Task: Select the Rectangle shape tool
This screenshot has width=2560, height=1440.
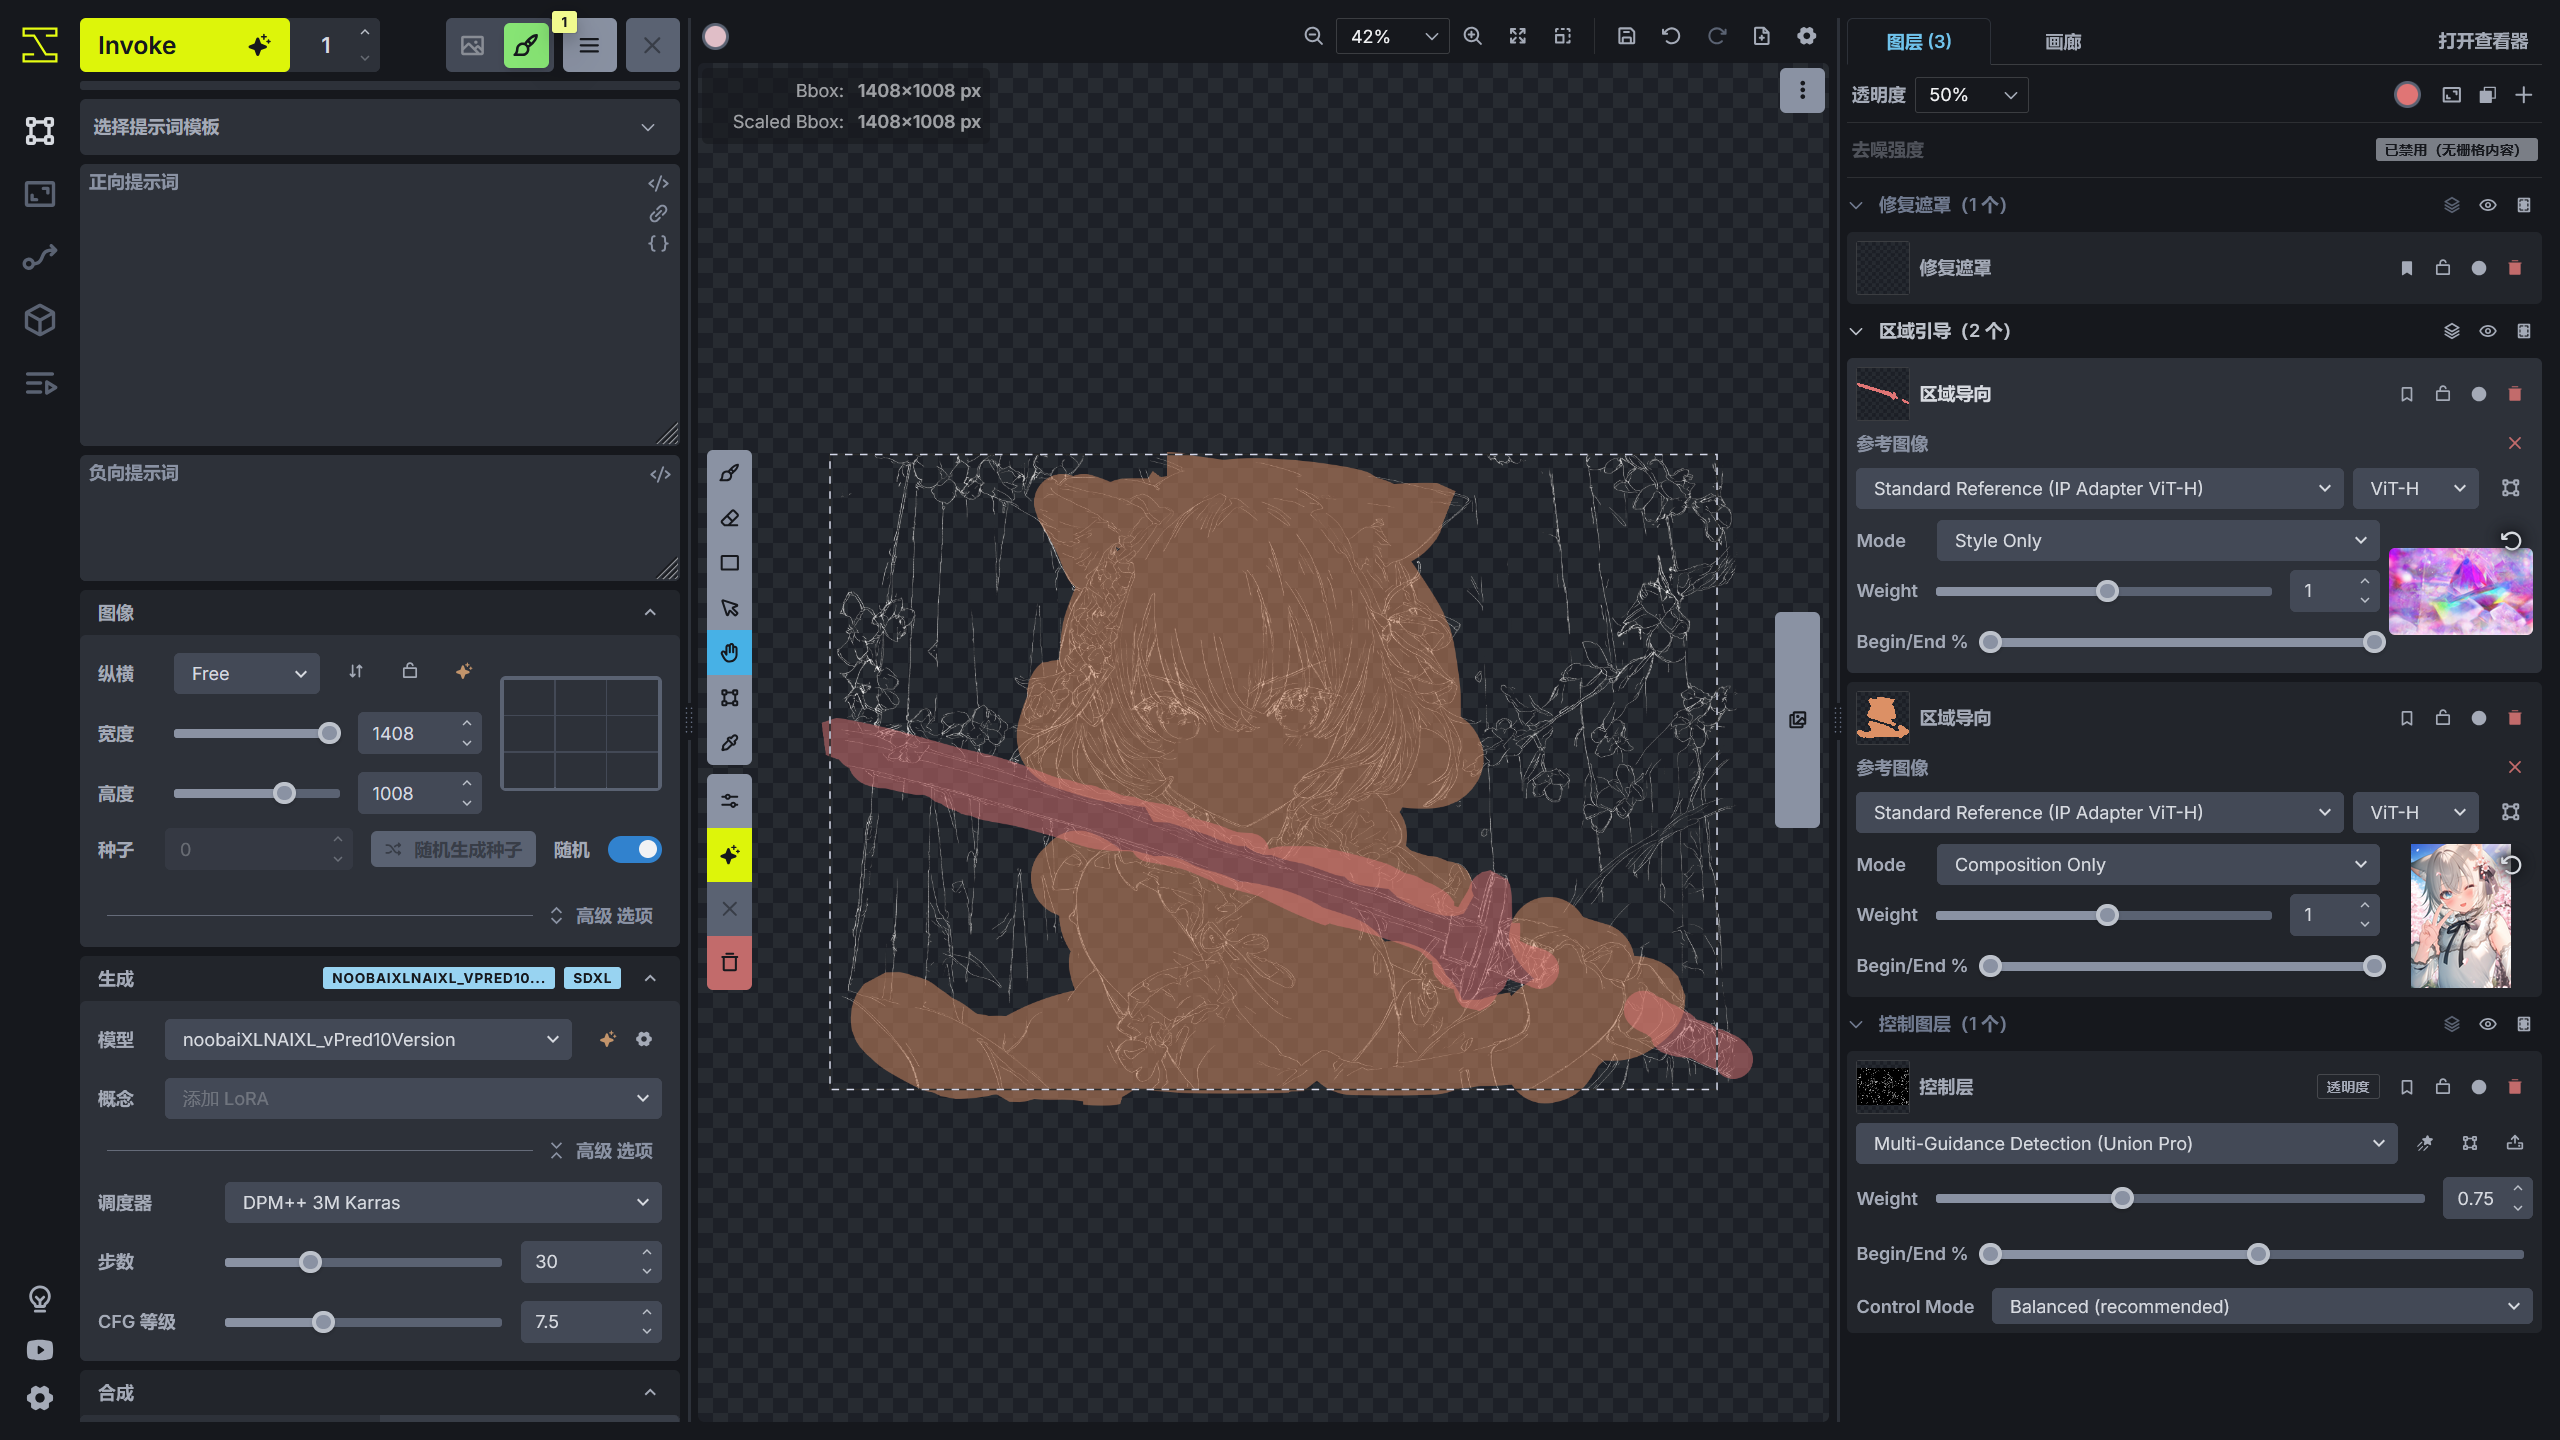Action: coord(729,563)
